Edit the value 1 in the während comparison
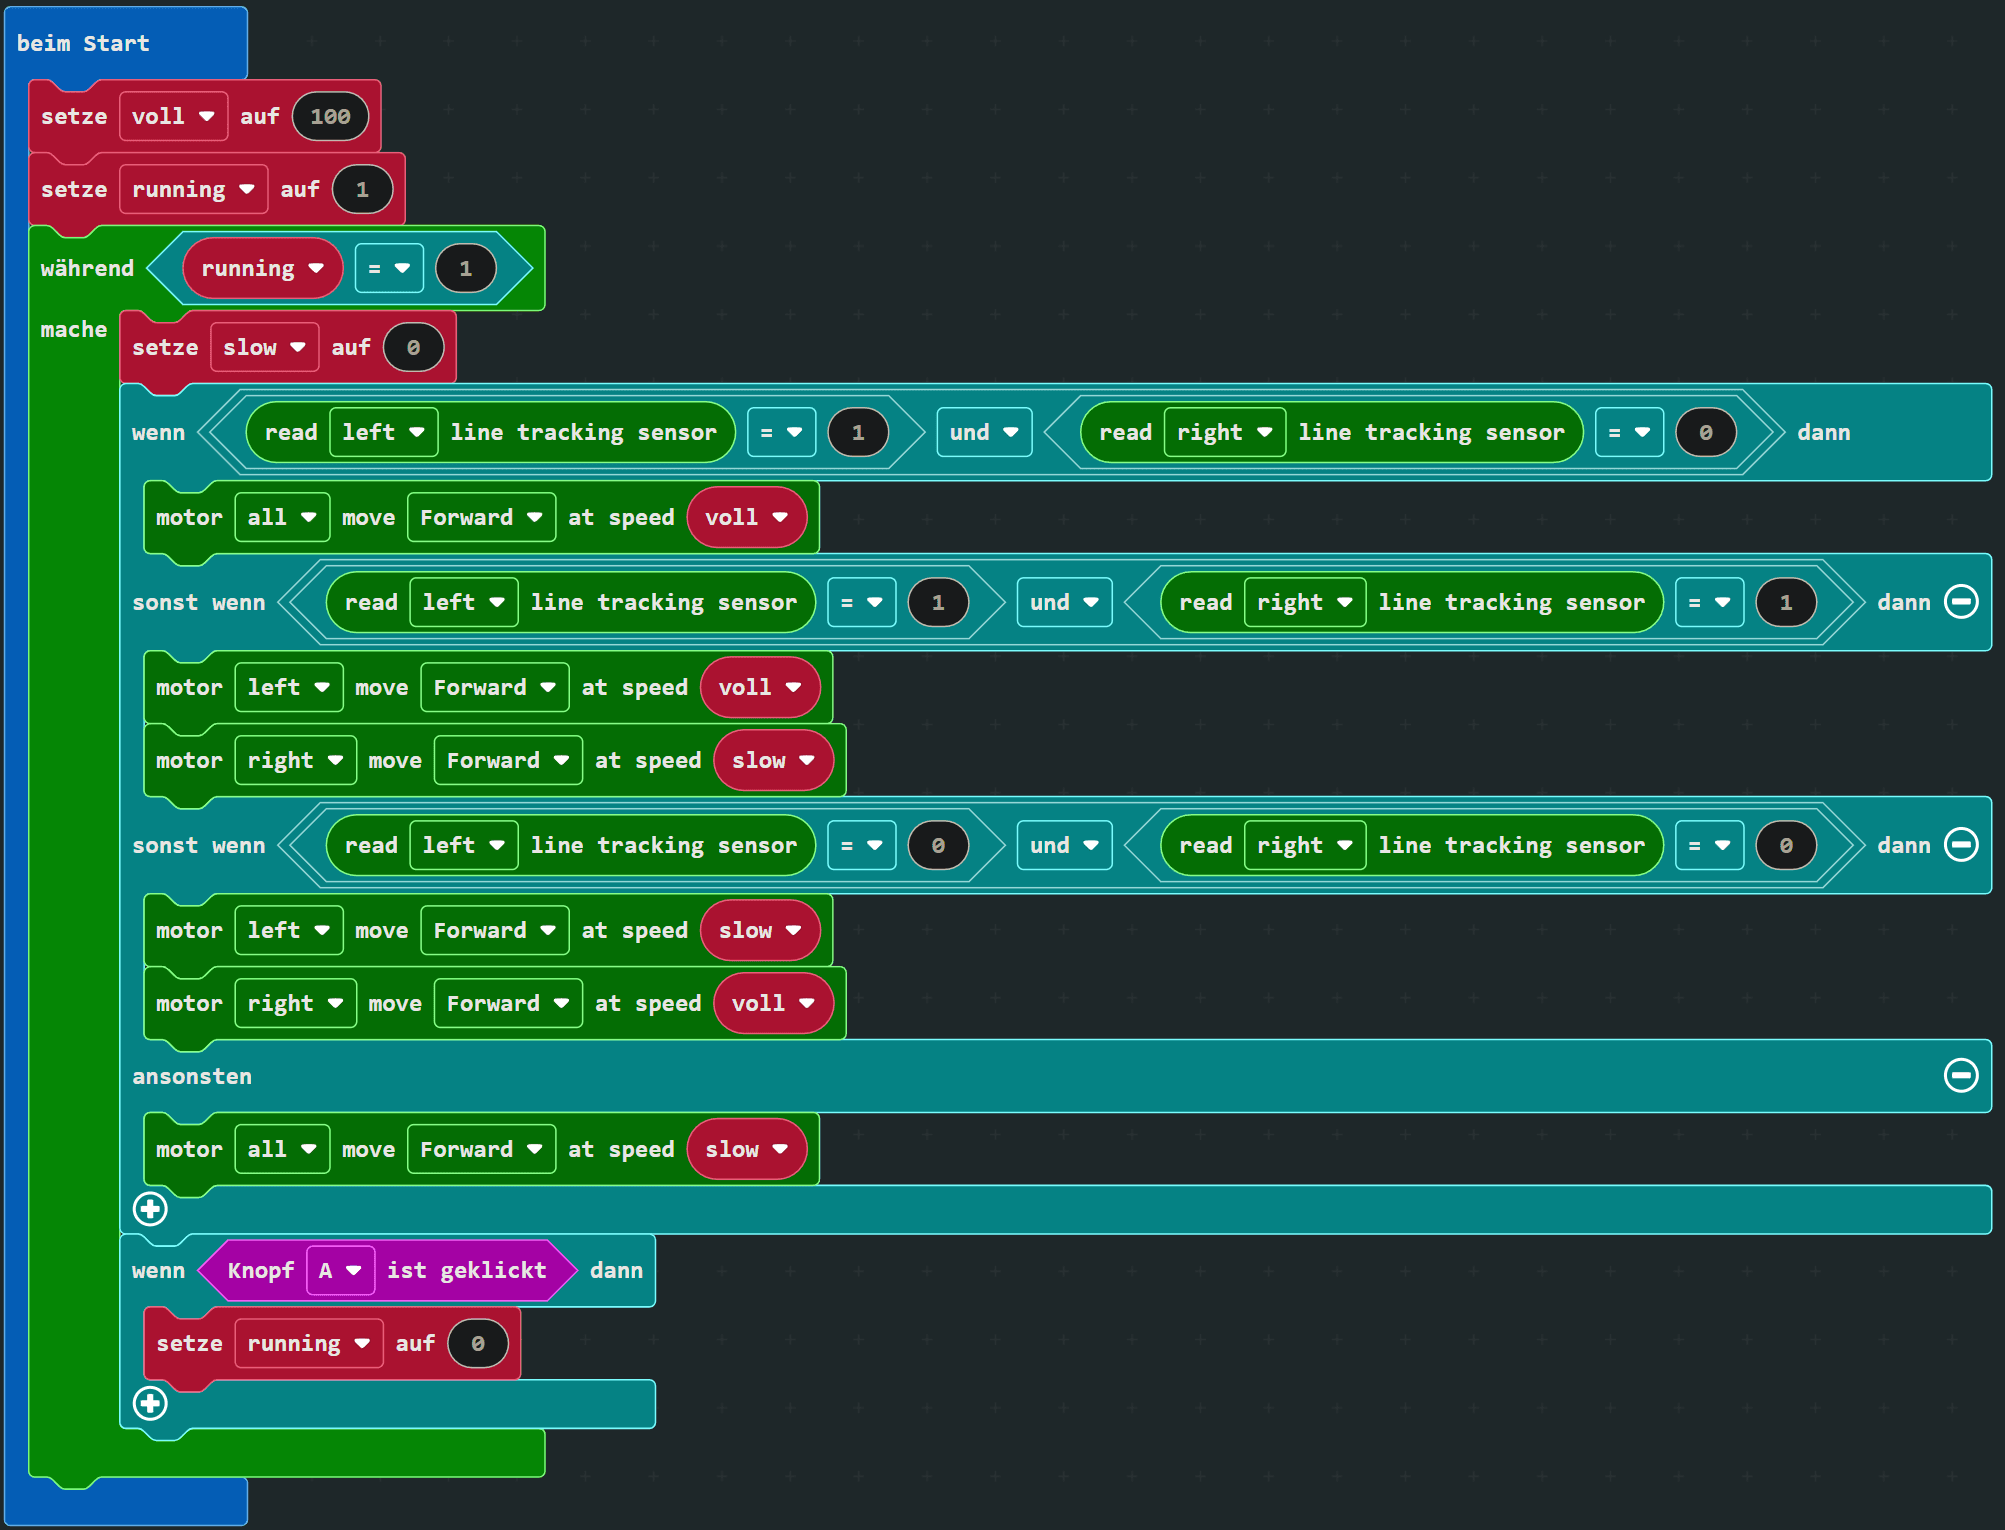 (x=464, y=267)
